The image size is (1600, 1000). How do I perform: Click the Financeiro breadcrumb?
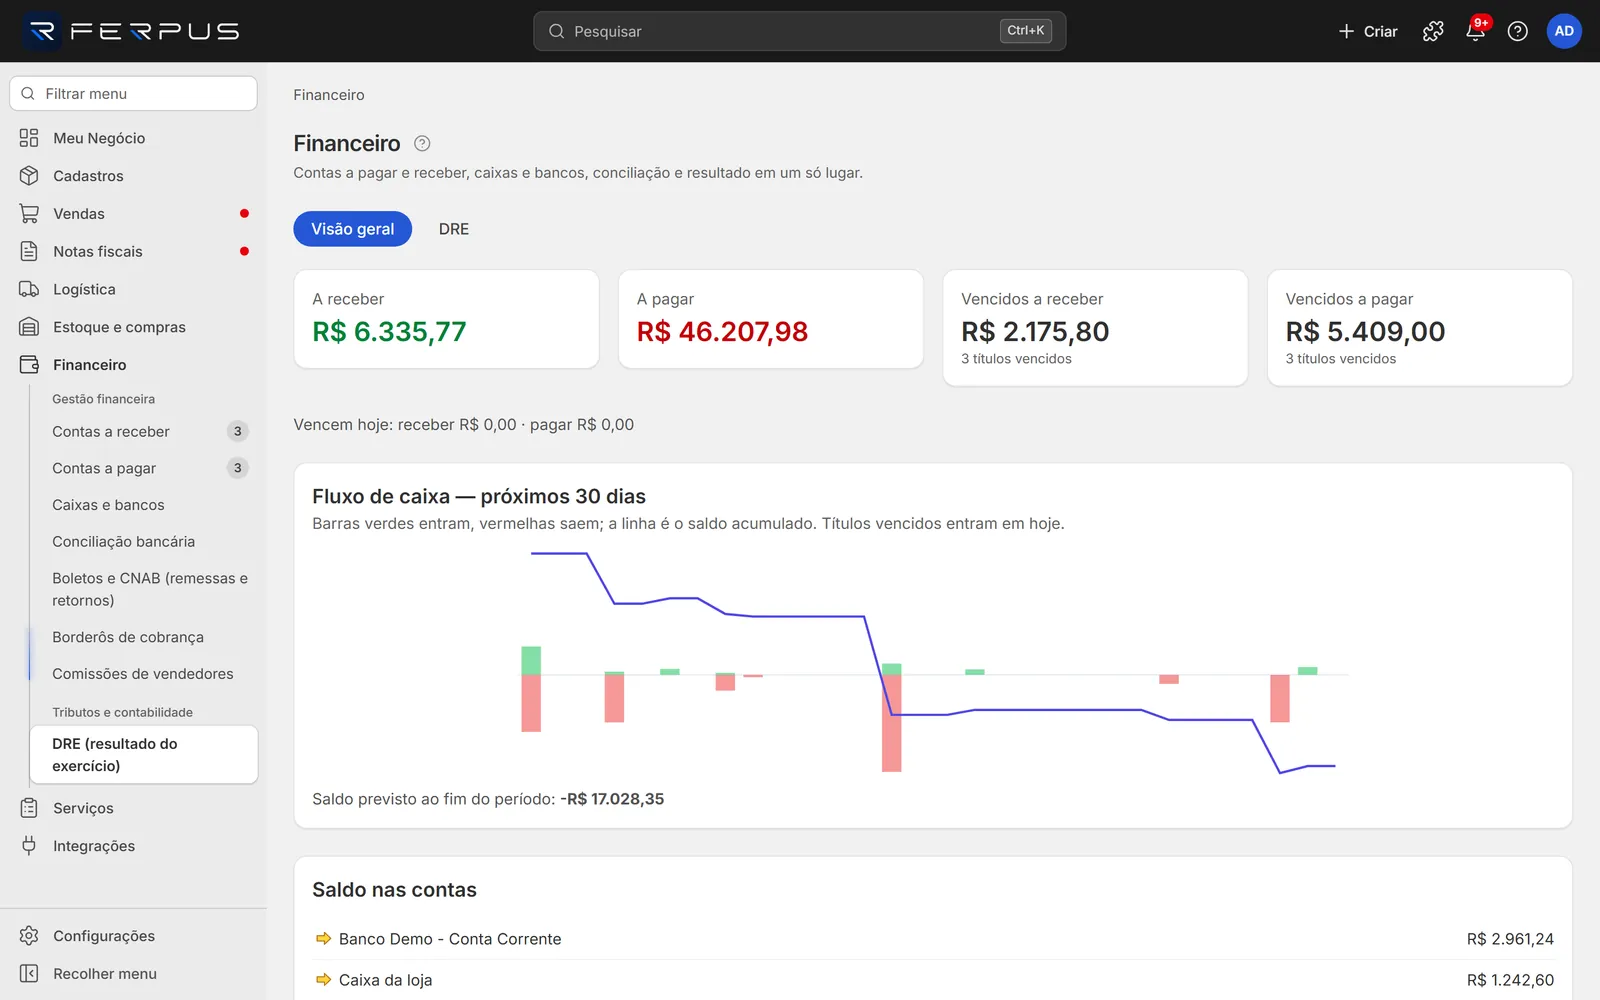pos(329,95)
